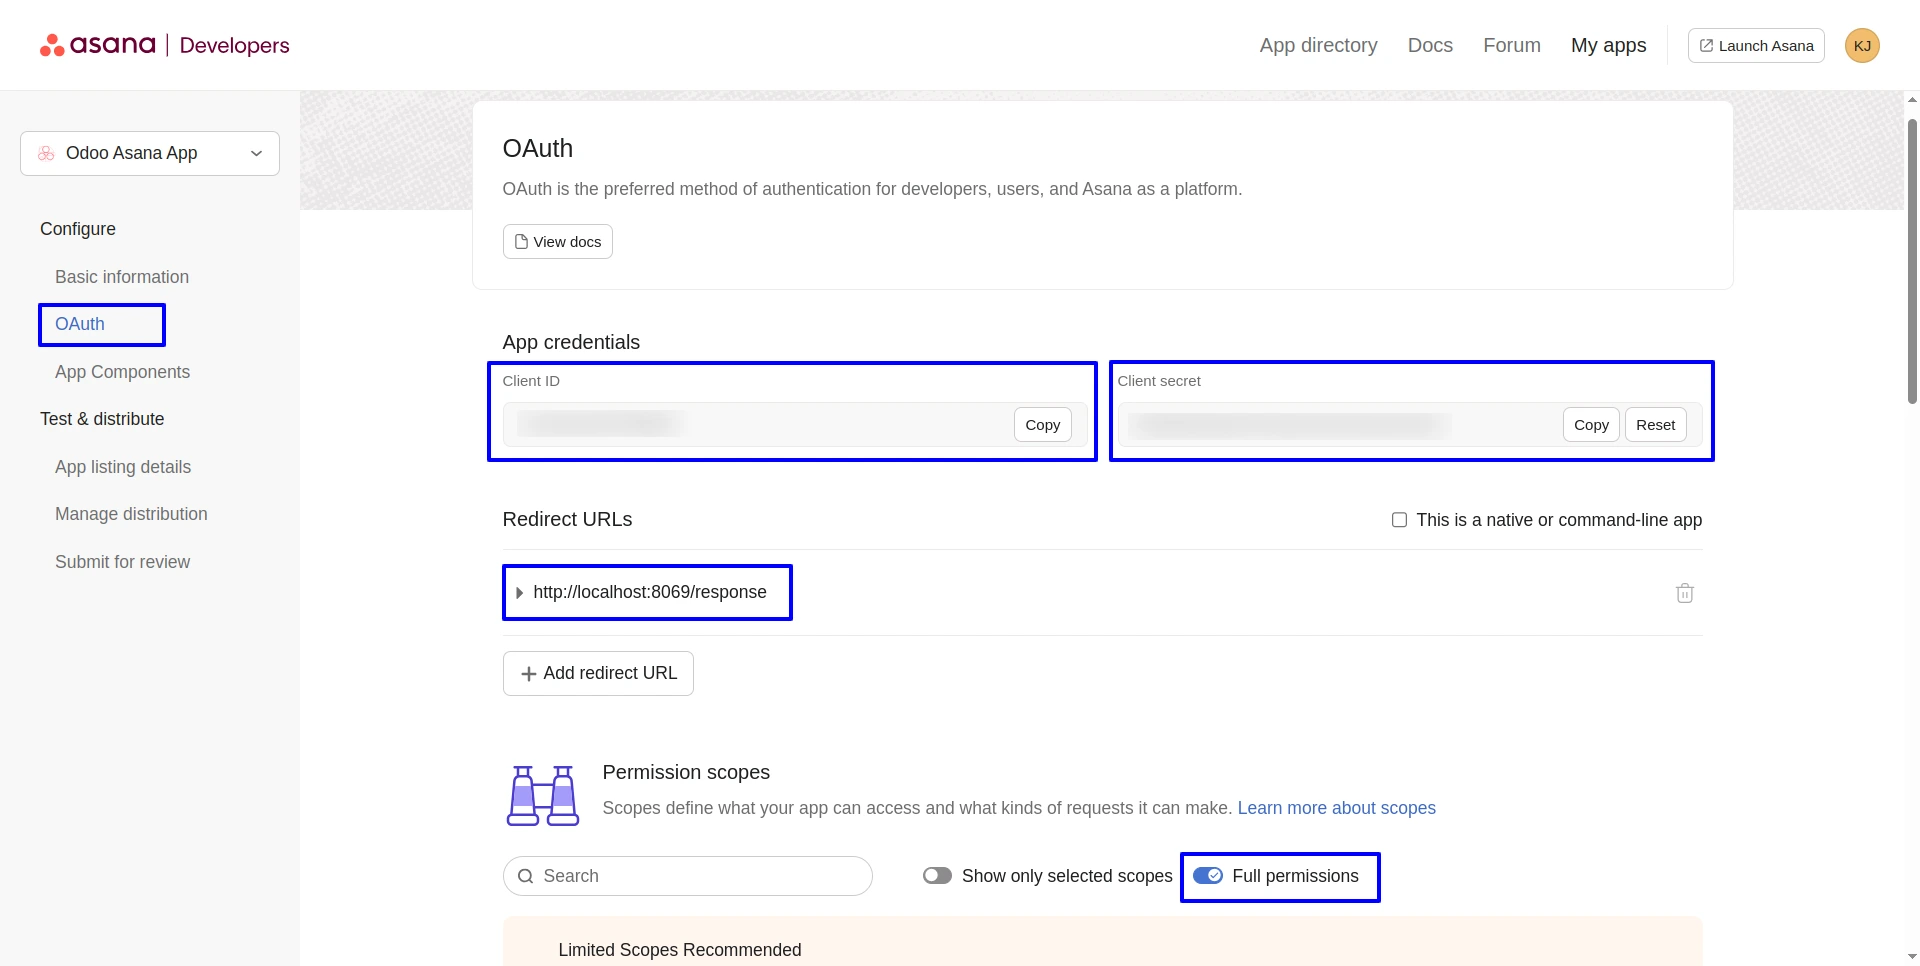Click the binoculars Permission scopes icon
The width and height of the screenshot is (1920, 966).
tap(543, 796)
